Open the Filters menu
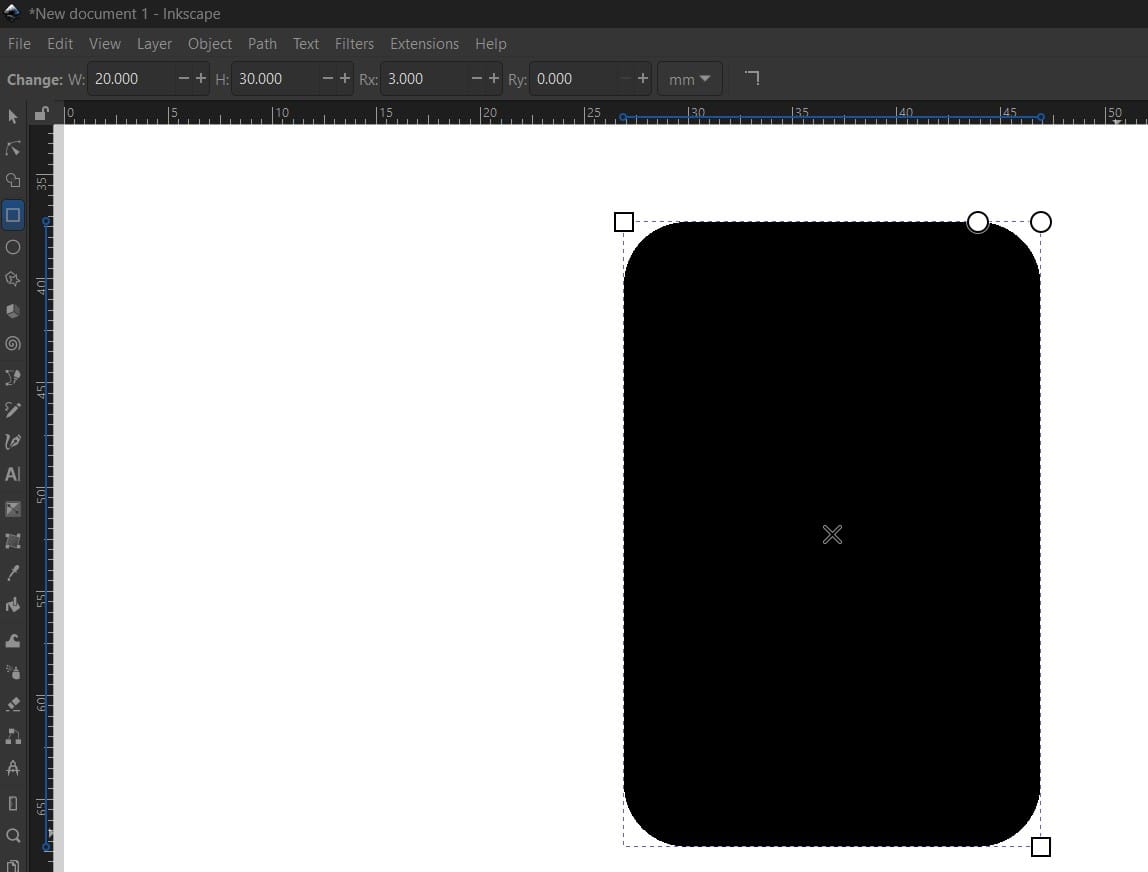The image size is (1148, 872). click(354, 44)
